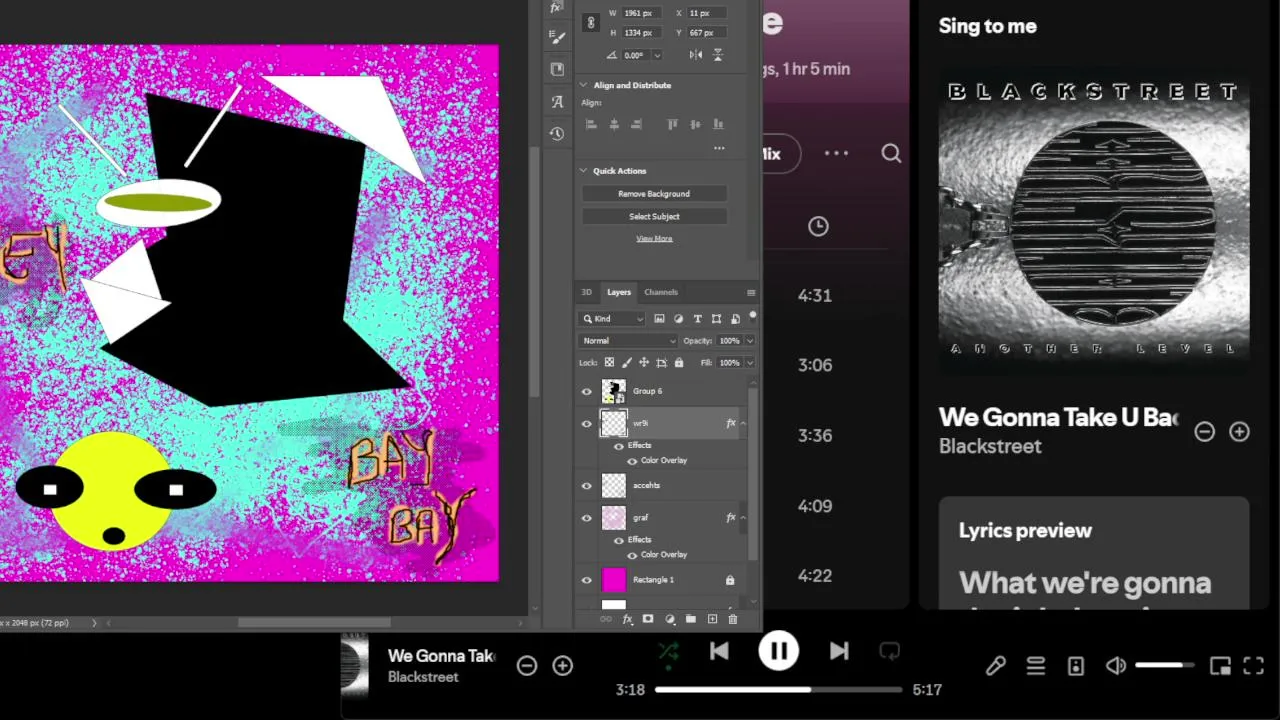Screen dimensions: 1280x720
Task: Delete layer trash icon
Action: (x=733, y=619)
